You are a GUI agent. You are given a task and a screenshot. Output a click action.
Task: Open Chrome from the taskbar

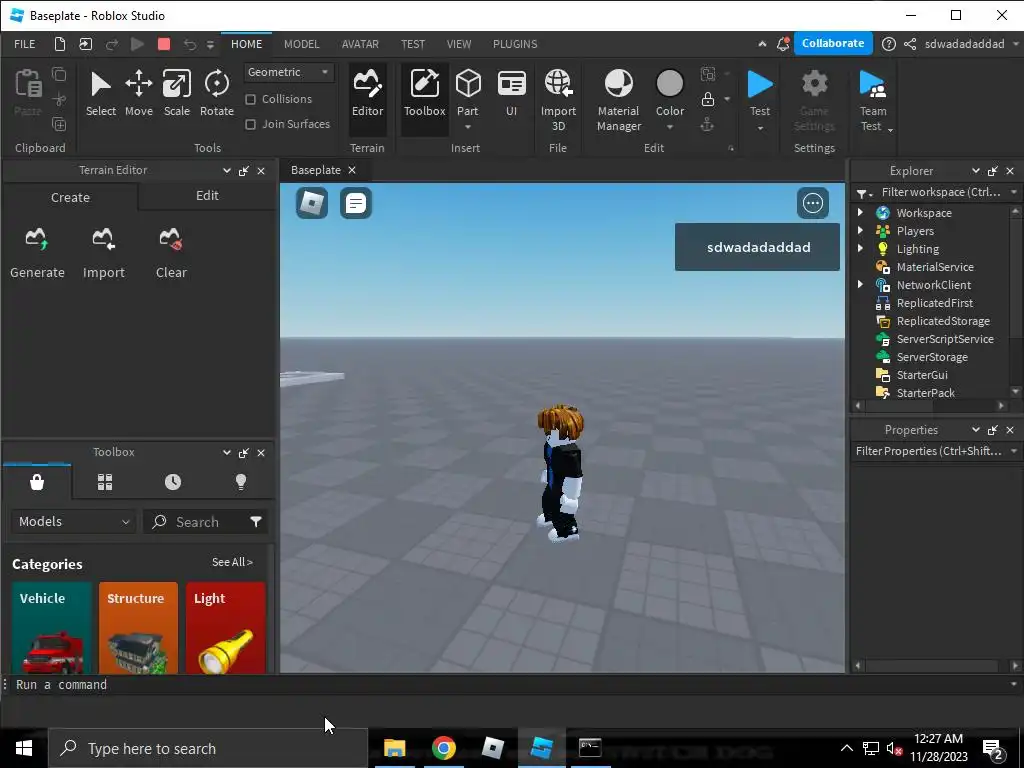pyautogui.click(x=443, y=748)
